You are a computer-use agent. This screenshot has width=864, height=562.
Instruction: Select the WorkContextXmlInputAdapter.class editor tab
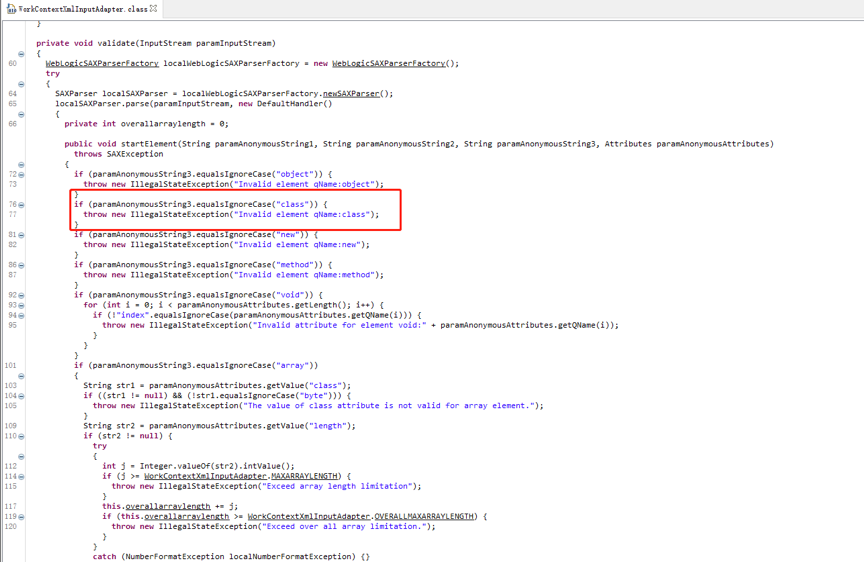point(83,9)
